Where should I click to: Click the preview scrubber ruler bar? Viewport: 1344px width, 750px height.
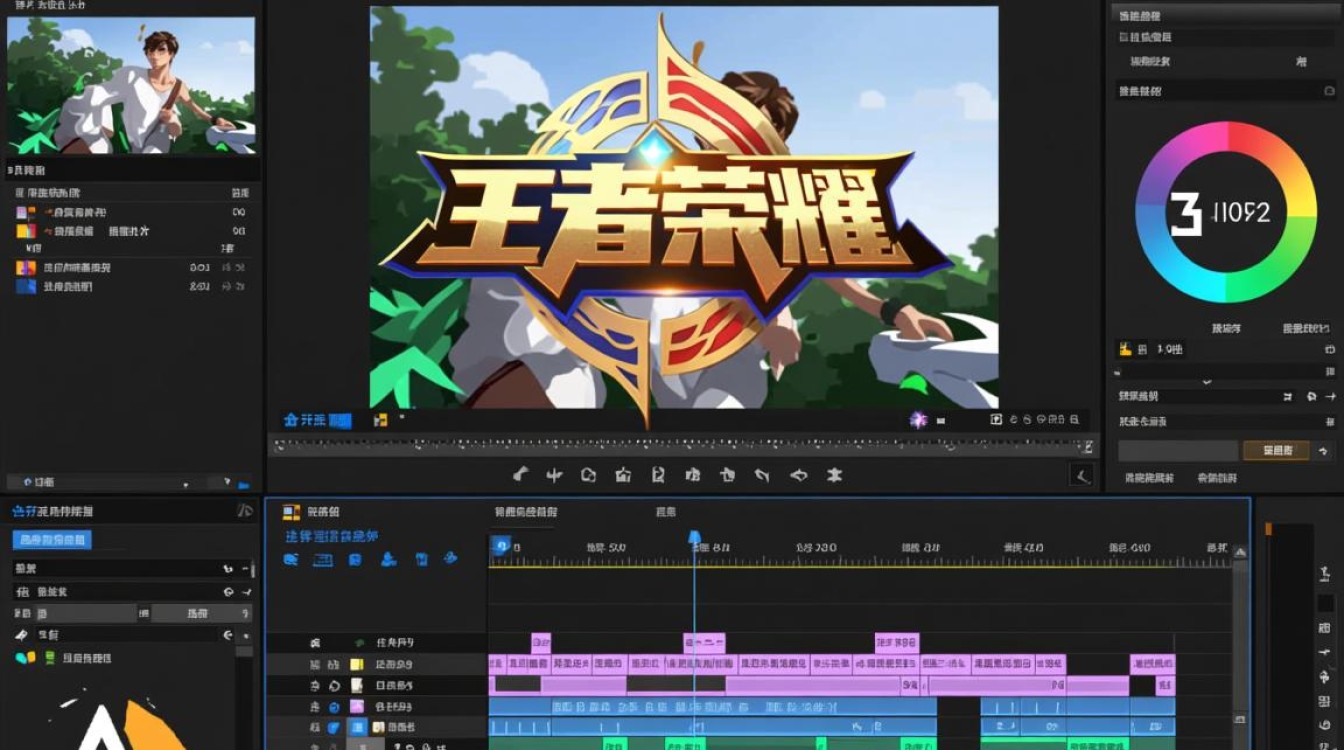coord(684,446)
